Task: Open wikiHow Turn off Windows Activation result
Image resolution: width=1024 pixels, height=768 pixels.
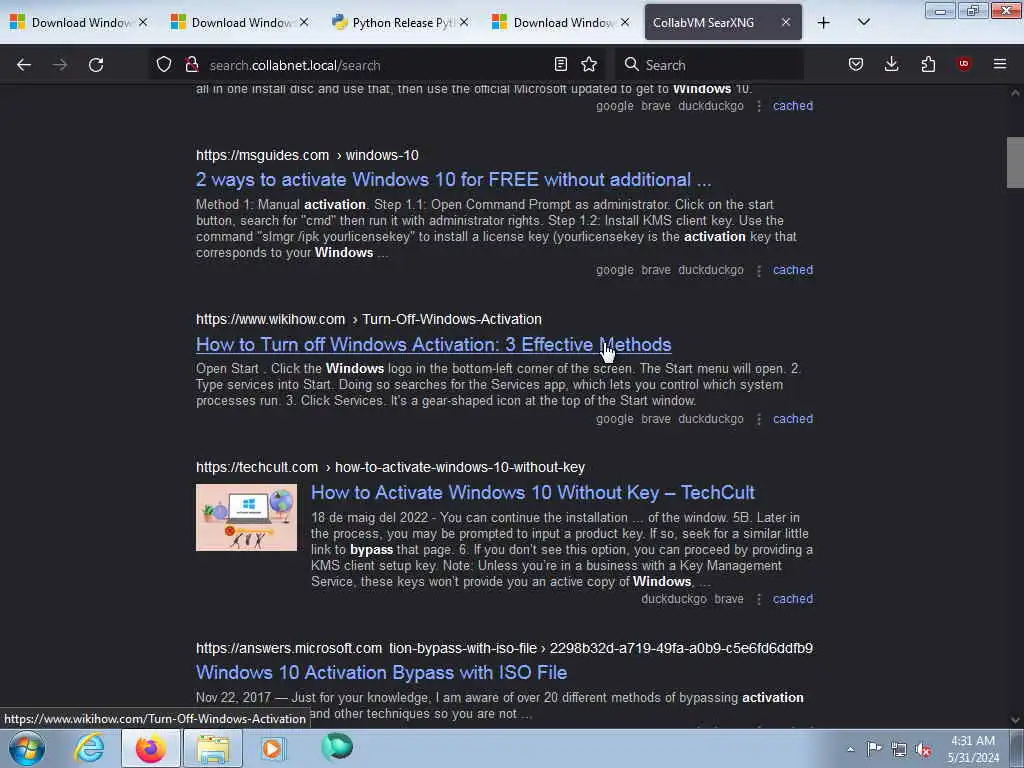Action: 434,344
